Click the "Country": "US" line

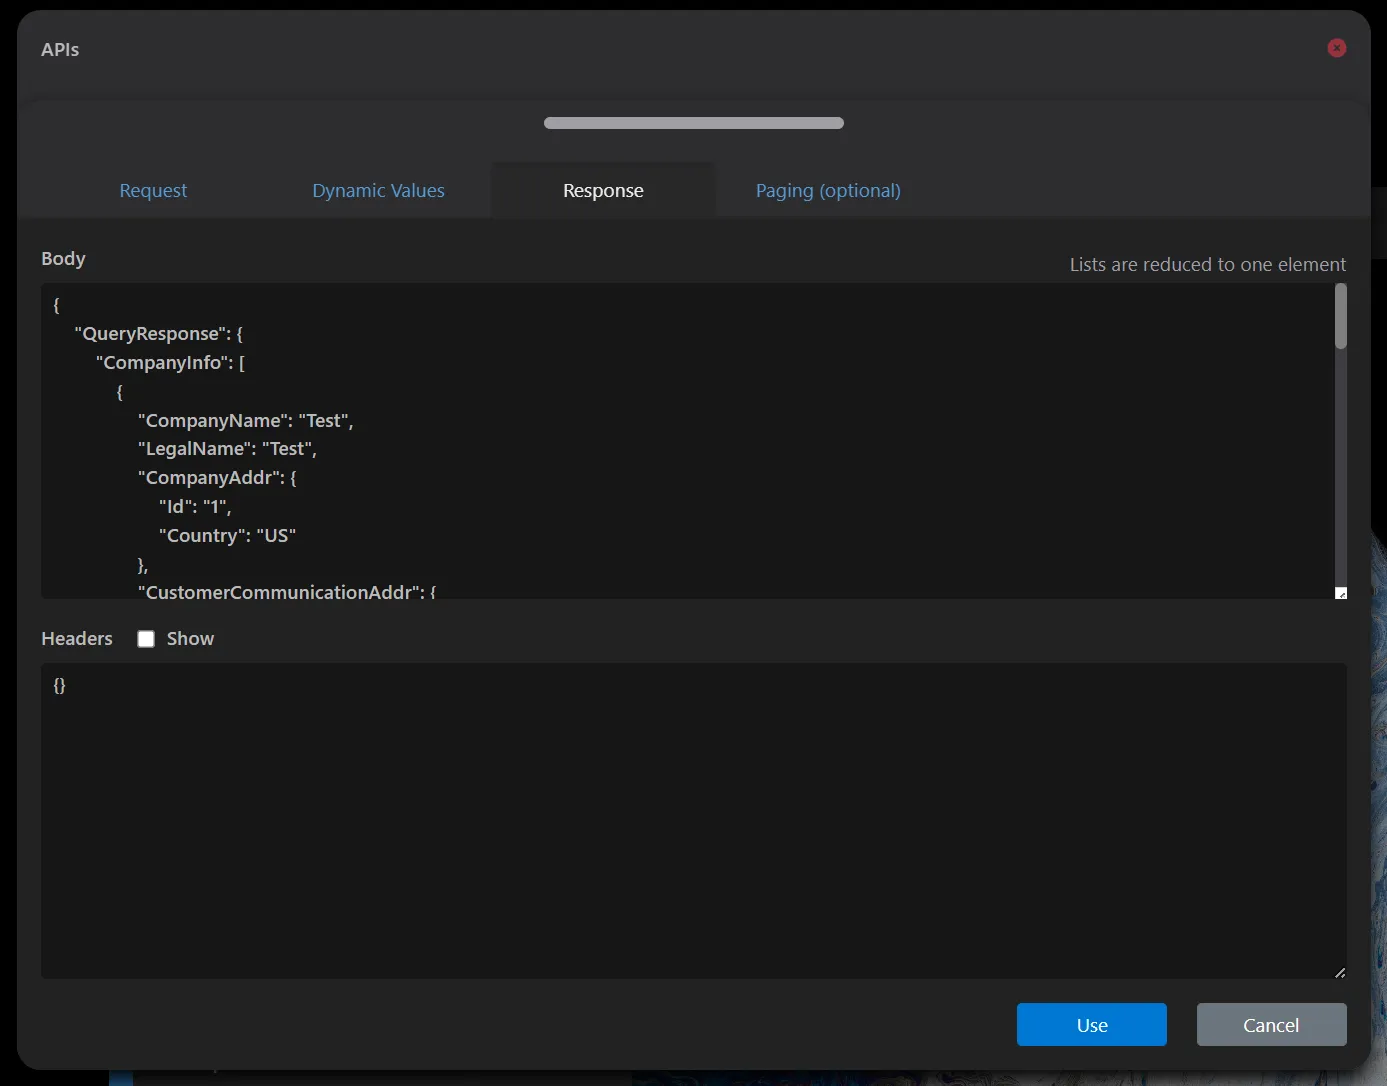[x=227, y=536]
